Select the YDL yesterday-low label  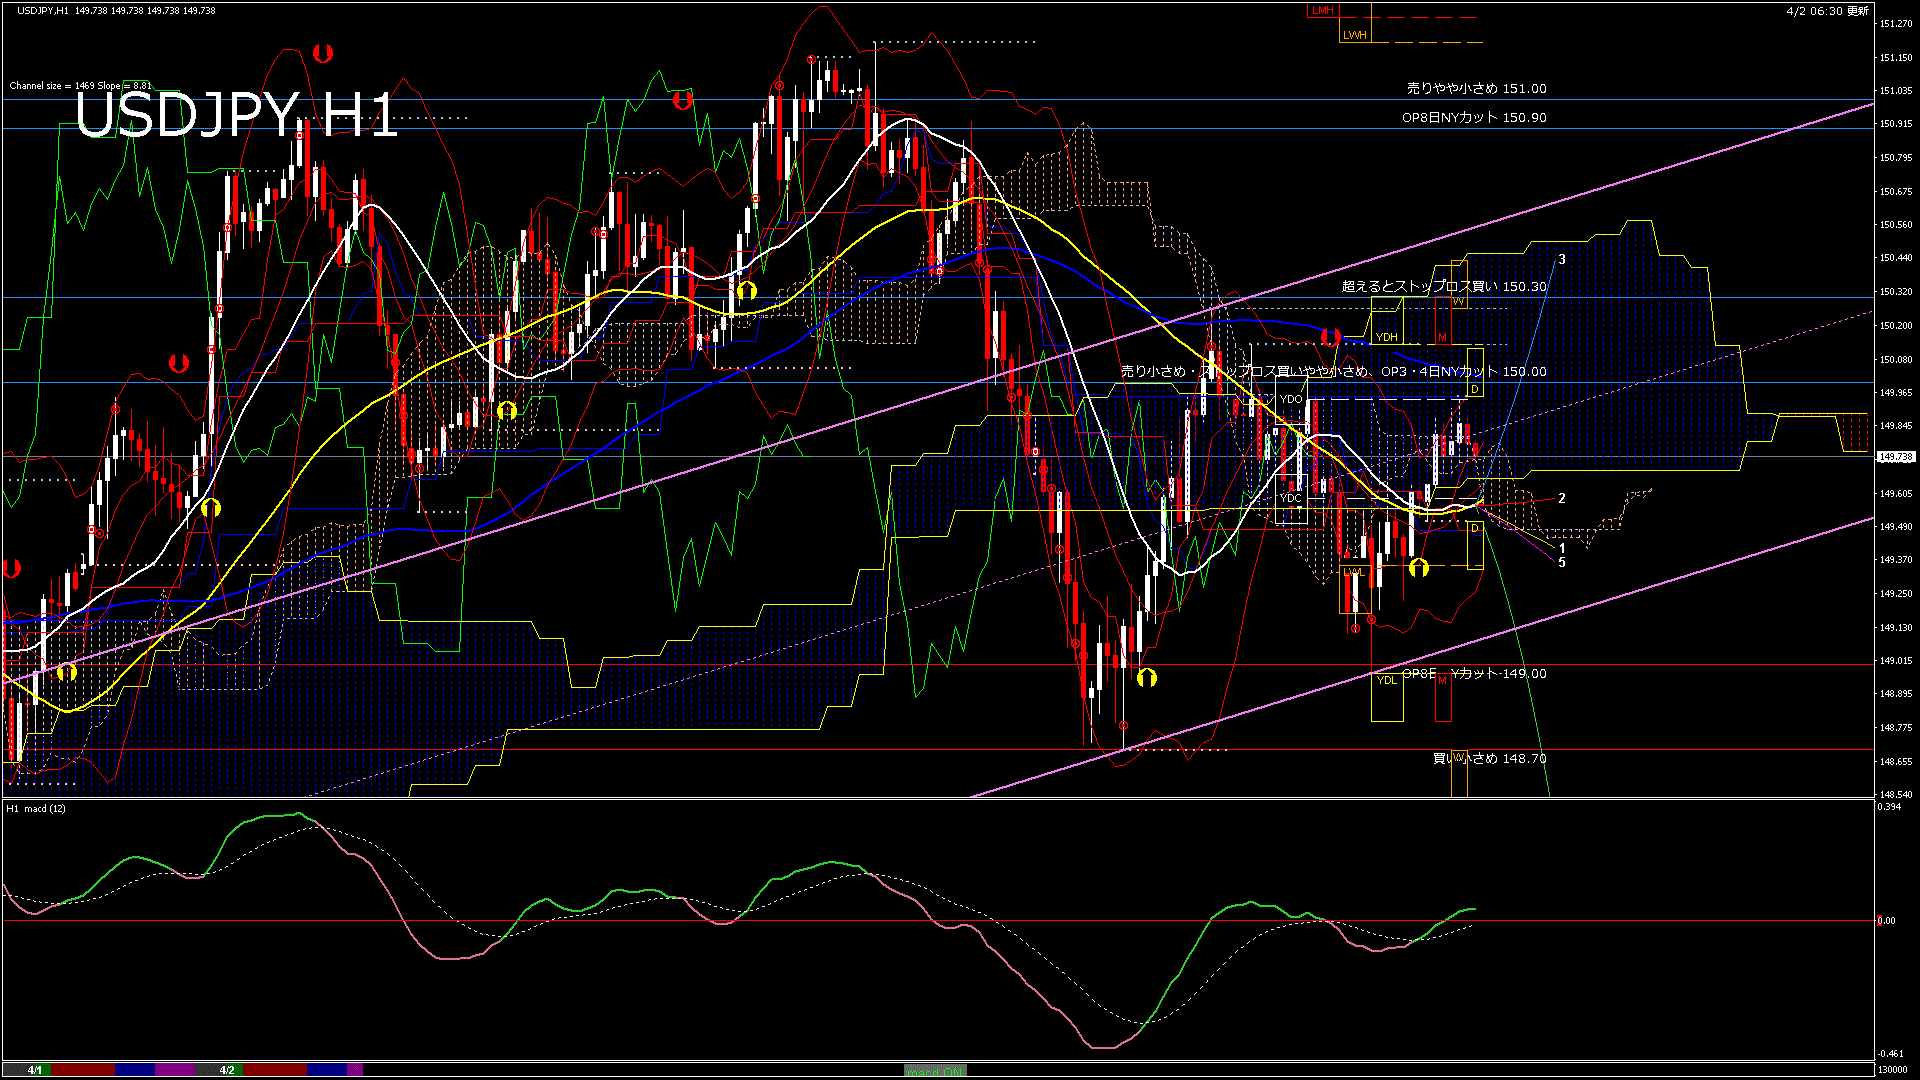tap(1386, 680)
